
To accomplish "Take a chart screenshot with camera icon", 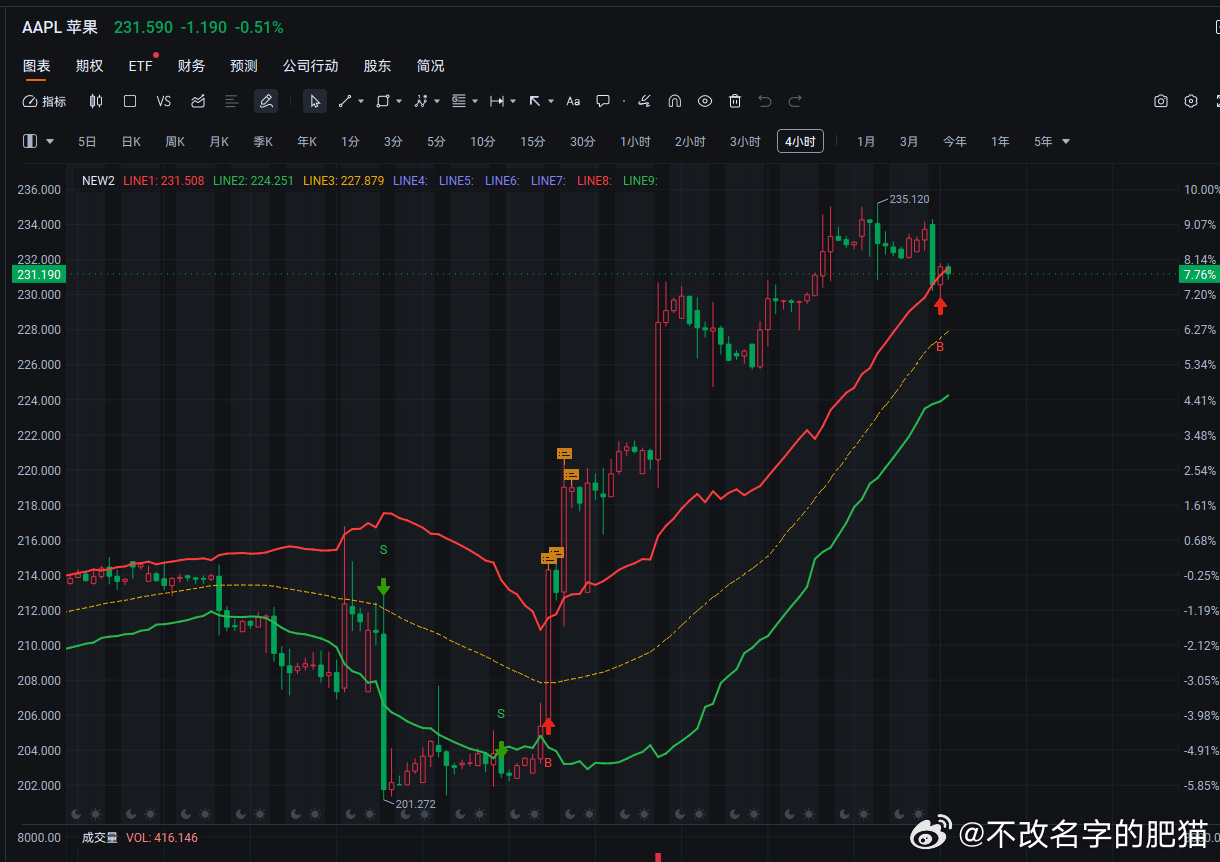I will (1161, 101).
